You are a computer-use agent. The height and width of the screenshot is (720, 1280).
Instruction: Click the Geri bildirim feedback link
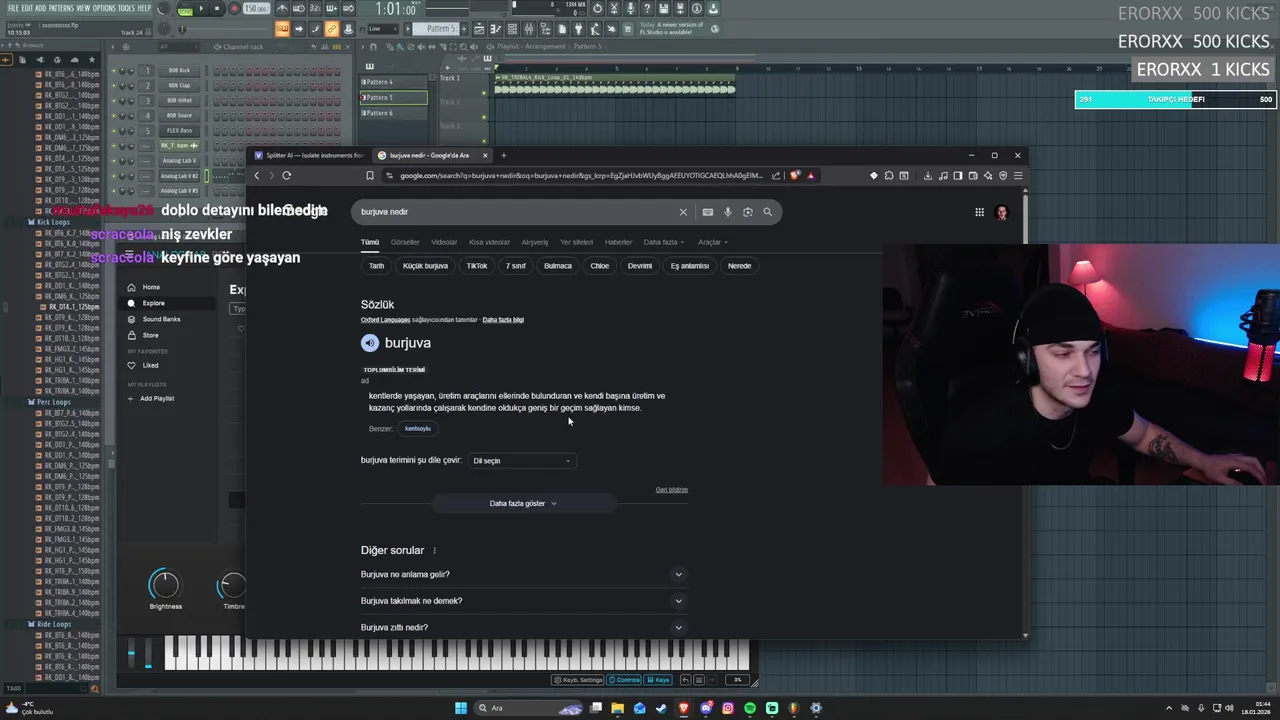click(x=672, y=490)
